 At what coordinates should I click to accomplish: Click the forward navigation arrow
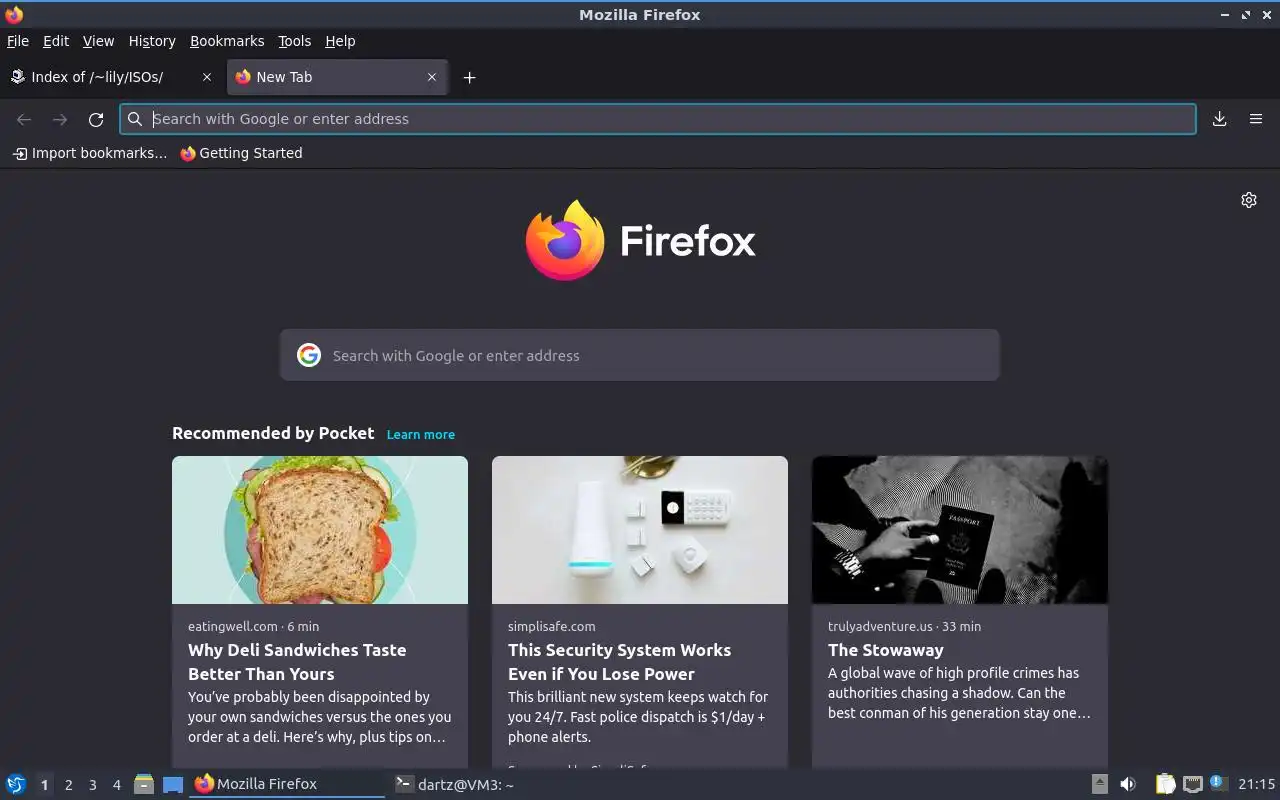60,119
